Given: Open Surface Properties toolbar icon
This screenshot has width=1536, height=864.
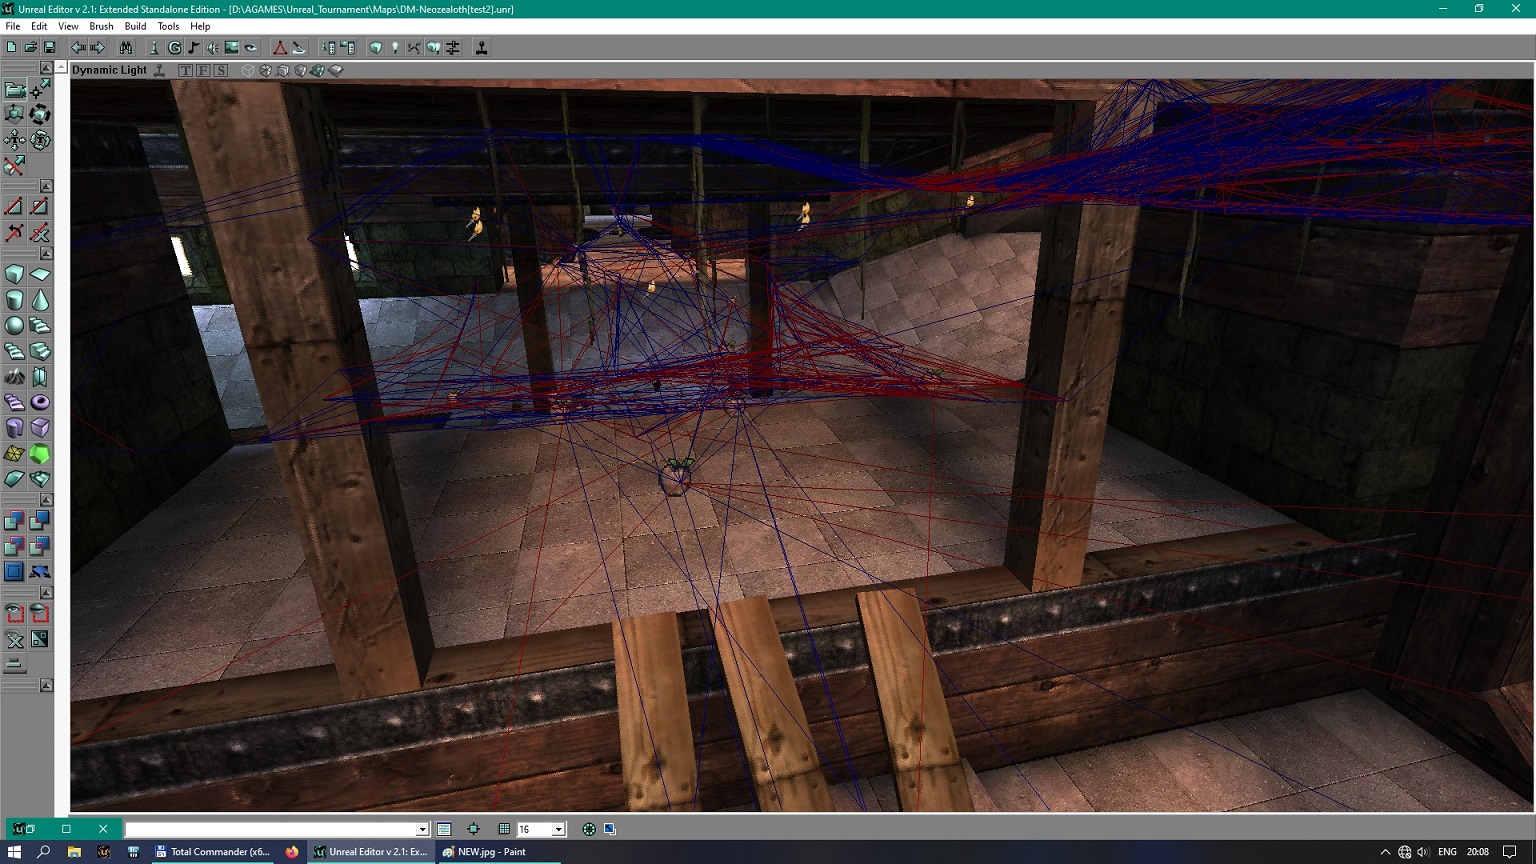Looking at the screenshot, I should 347,47.
